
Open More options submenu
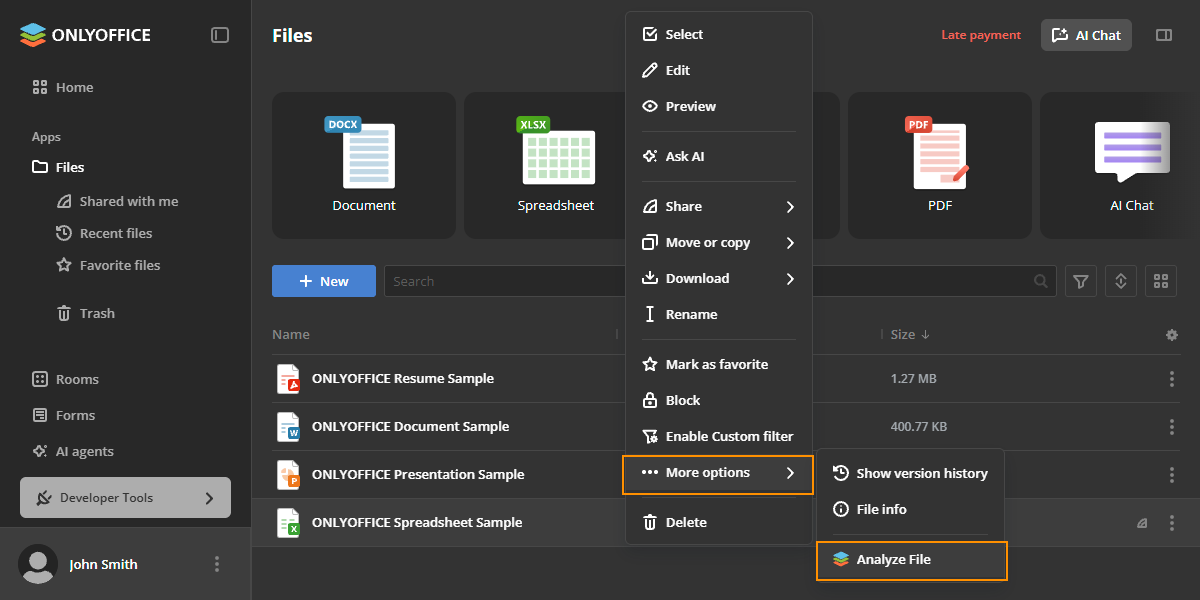(x=718, y=474)
